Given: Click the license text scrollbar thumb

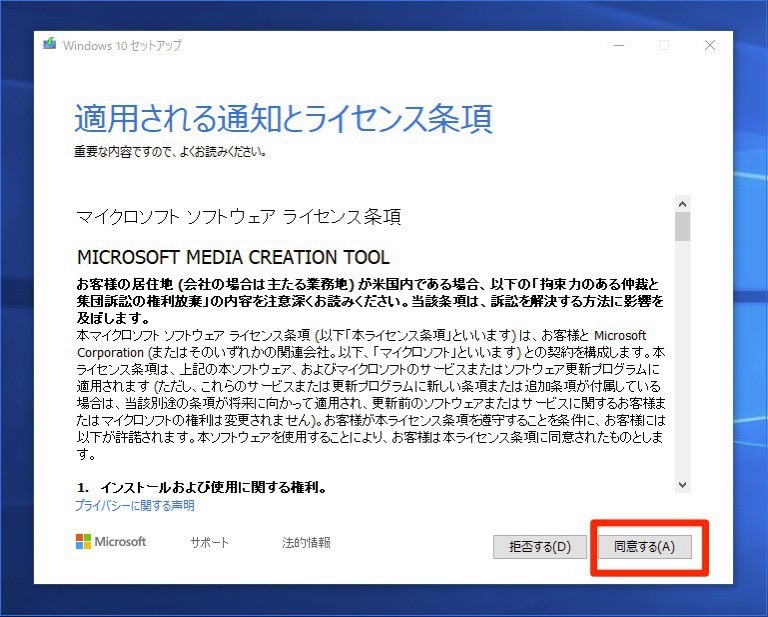Looking at the screenshot, I should pyautogui.click(x=683, y=227).
